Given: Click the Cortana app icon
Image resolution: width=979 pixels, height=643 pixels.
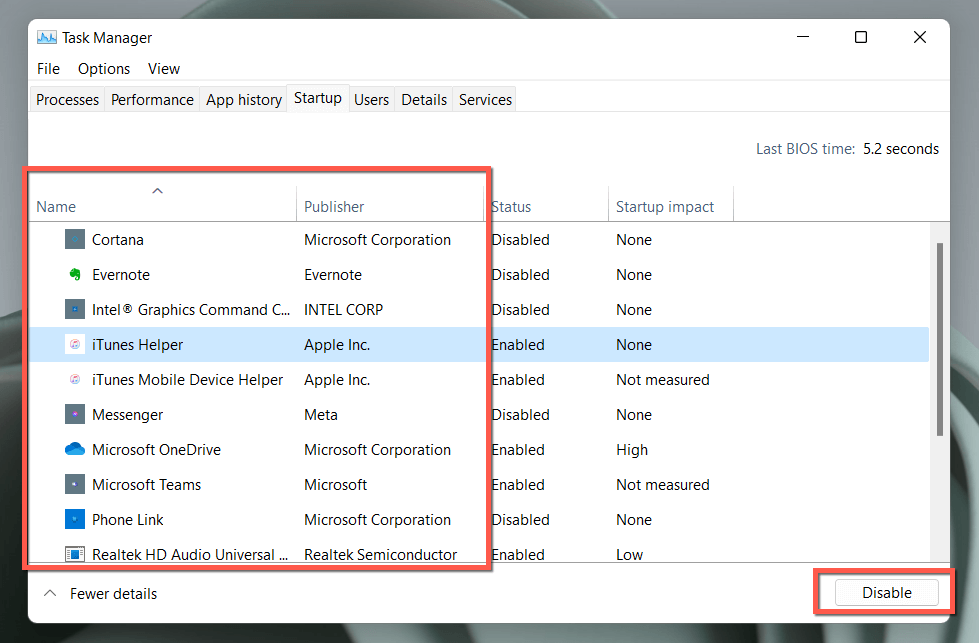Looking at the screenshot, I should pyautogui.click(x=75, y=240).
